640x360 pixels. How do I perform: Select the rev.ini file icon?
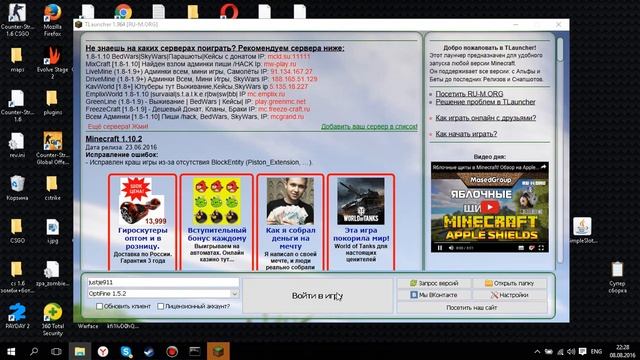[x=17, y=145]
